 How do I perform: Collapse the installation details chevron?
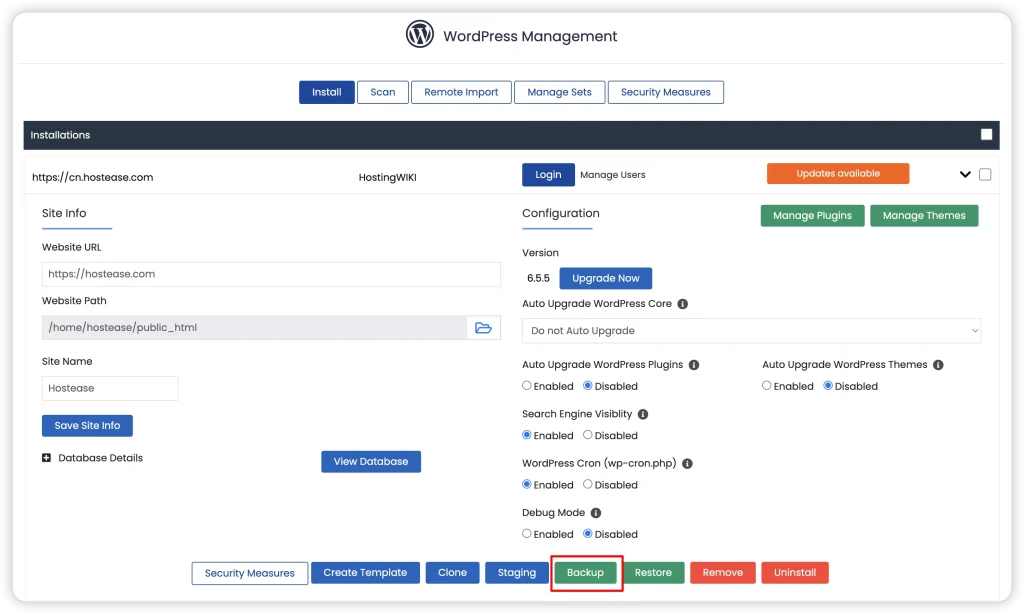click(x=964, y=175)
